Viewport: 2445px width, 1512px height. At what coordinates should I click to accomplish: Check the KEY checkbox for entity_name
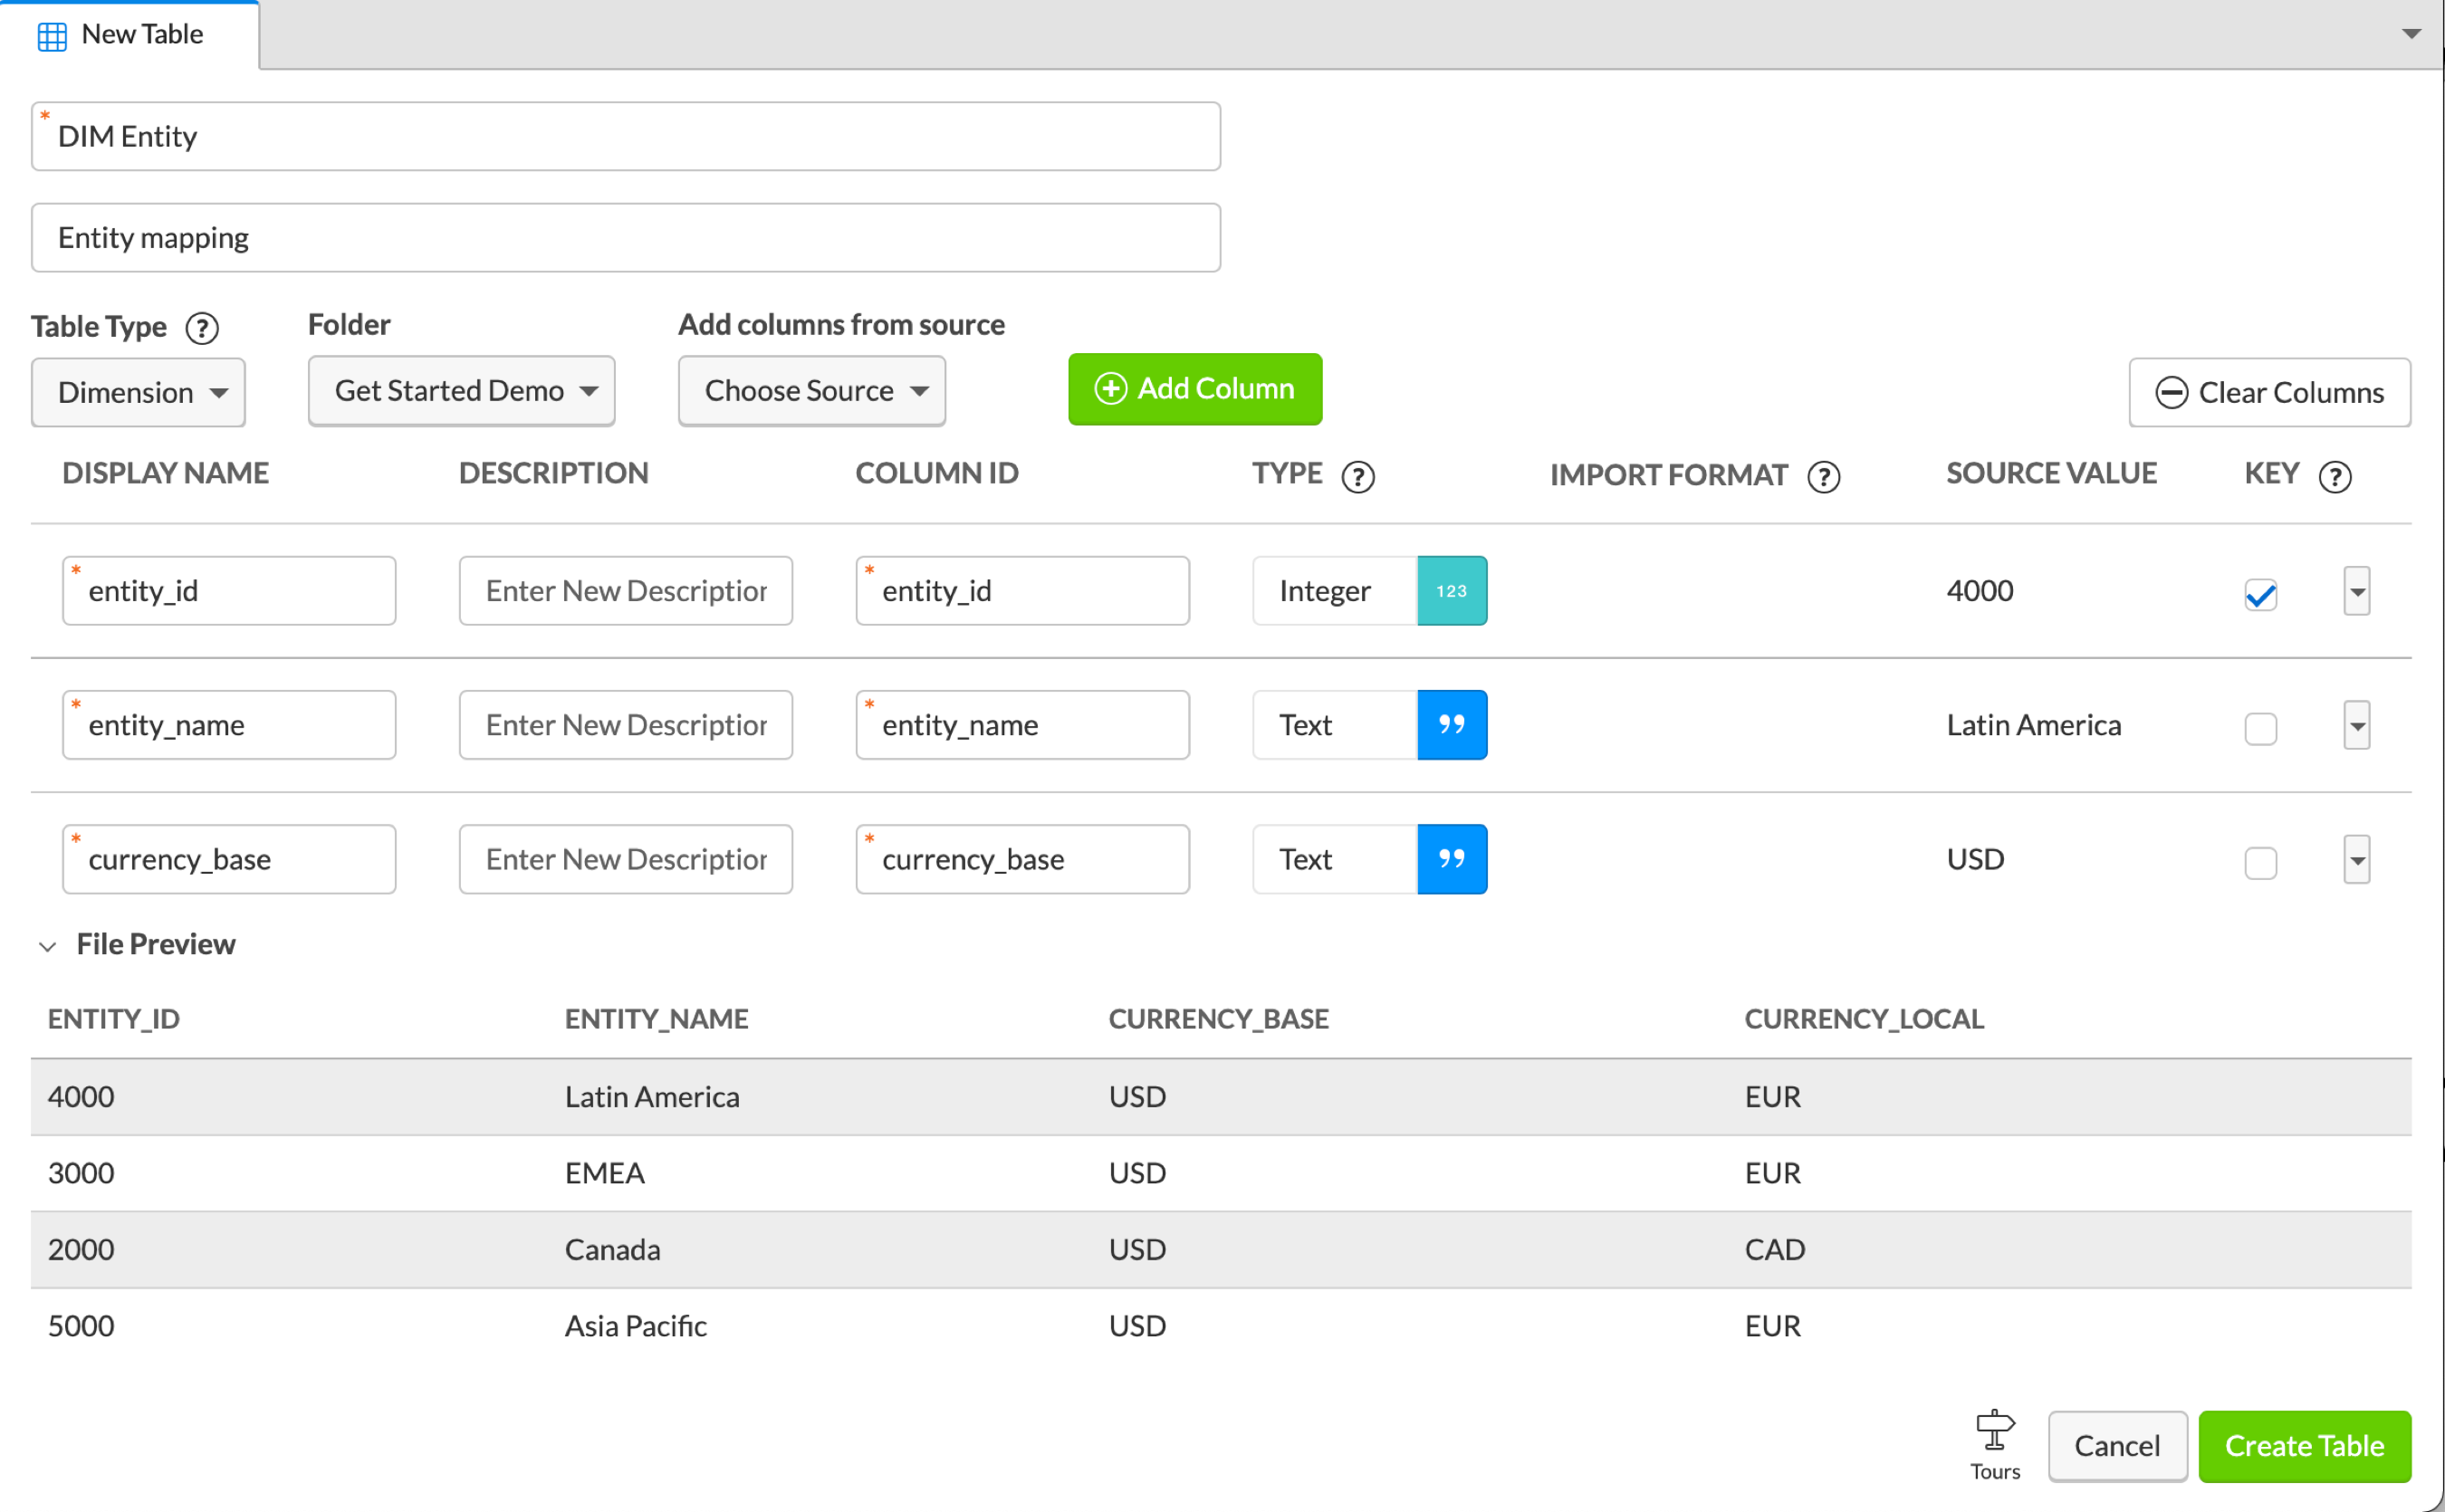(x=2260, y=728)
